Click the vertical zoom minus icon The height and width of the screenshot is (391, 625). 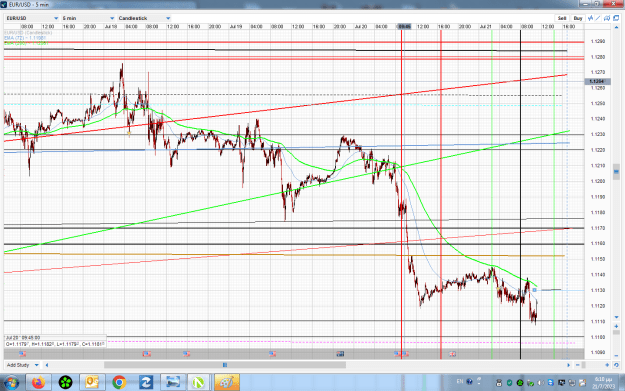[x=616, y=355]
